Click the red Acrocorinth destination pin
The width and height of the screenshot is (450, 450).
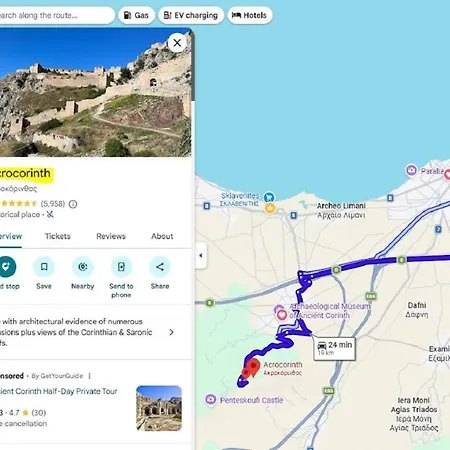[253, 367]
